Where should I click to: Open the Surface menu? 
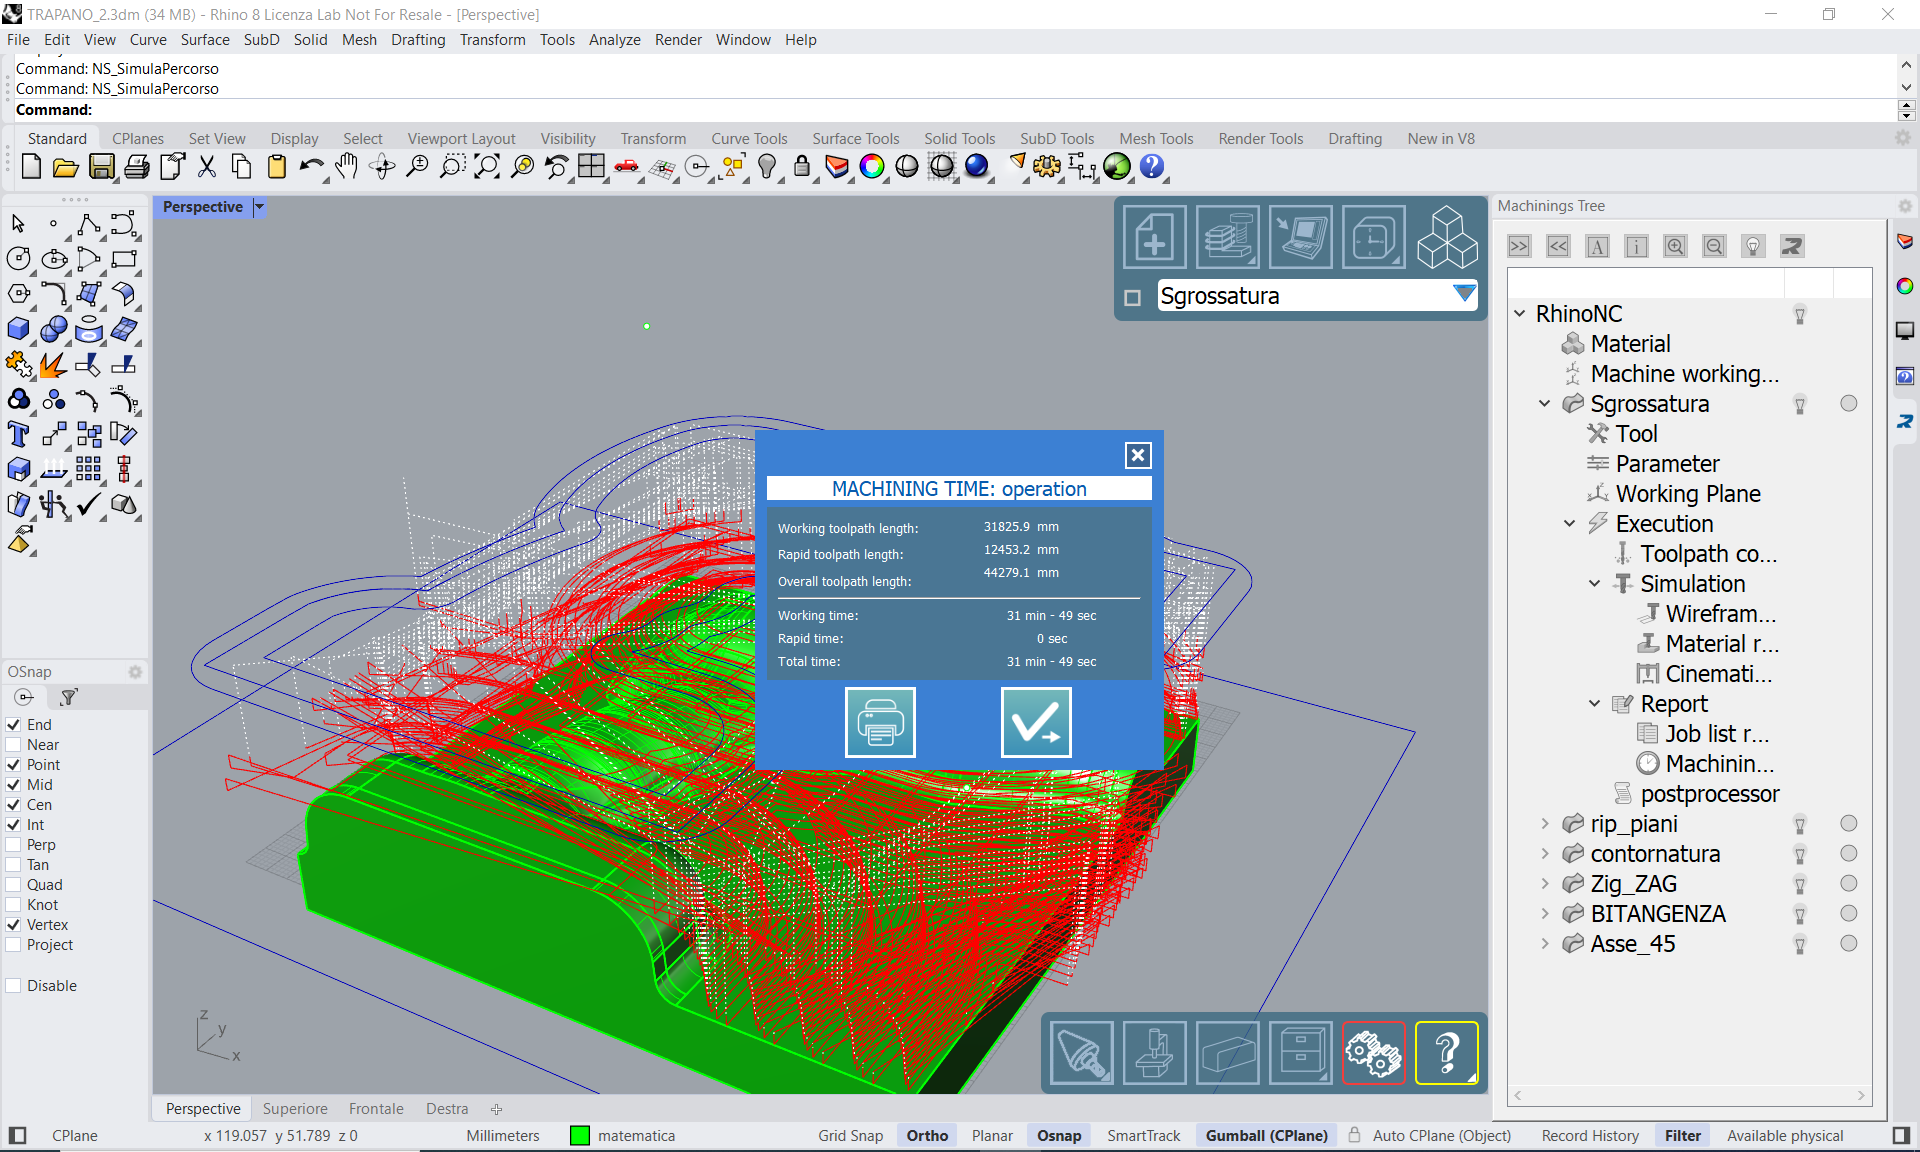205,40
